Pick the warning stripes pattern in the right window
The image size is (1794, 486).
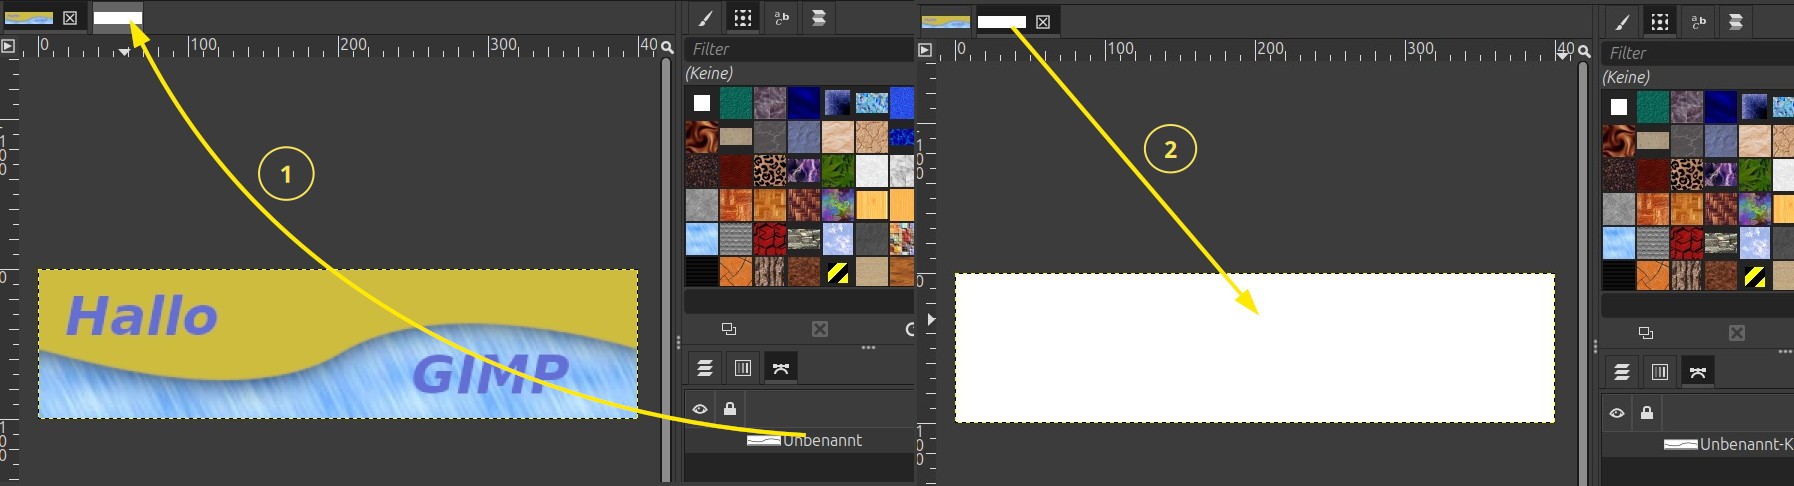pos(1755,277)
